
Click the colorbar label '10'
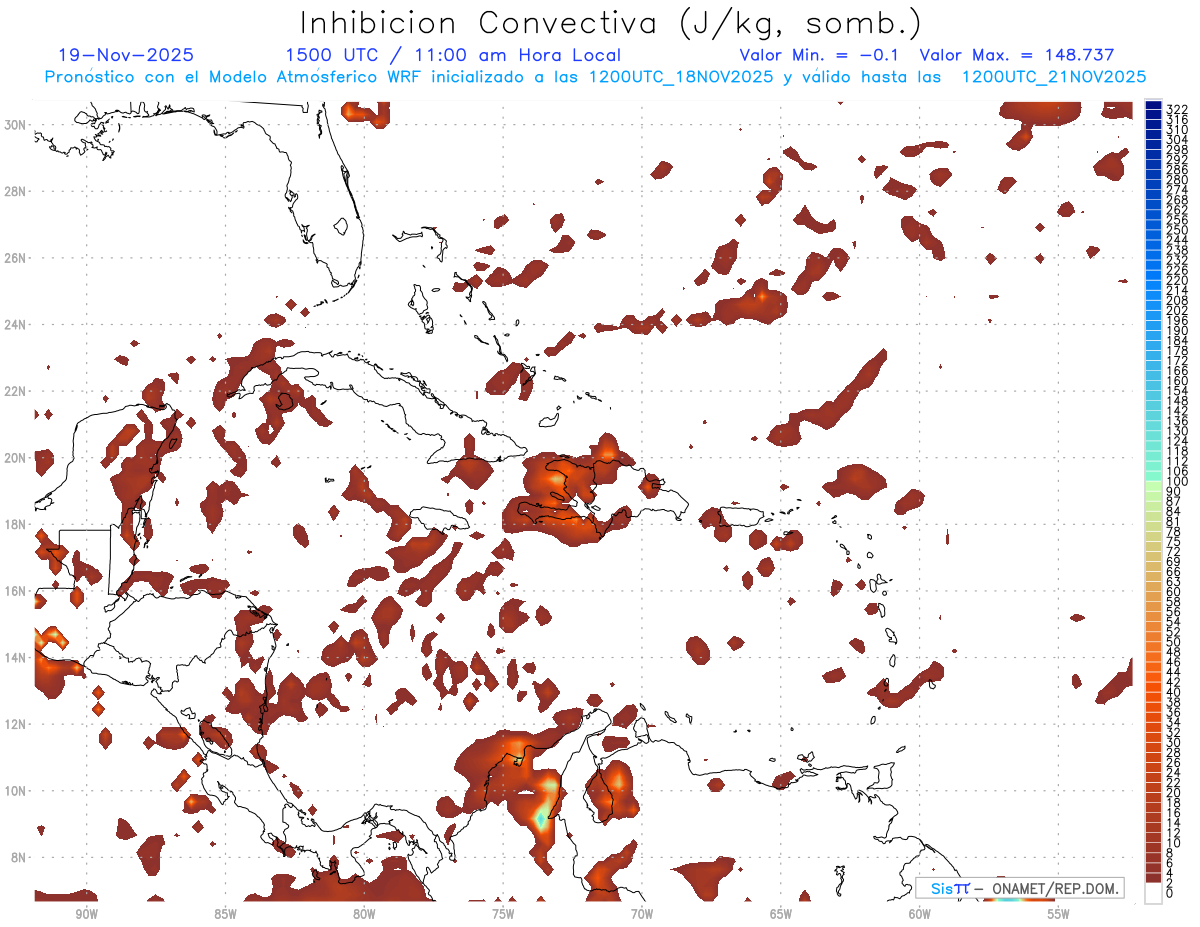click(x=1173, y=843)
